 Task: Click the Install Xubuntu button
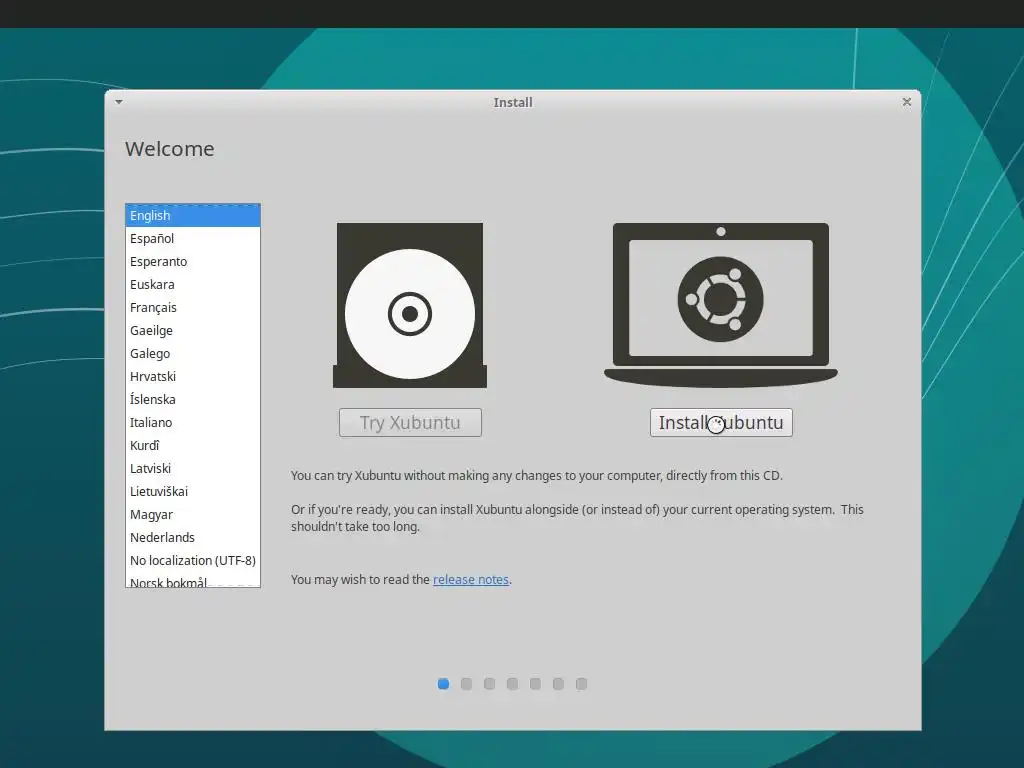721,423
